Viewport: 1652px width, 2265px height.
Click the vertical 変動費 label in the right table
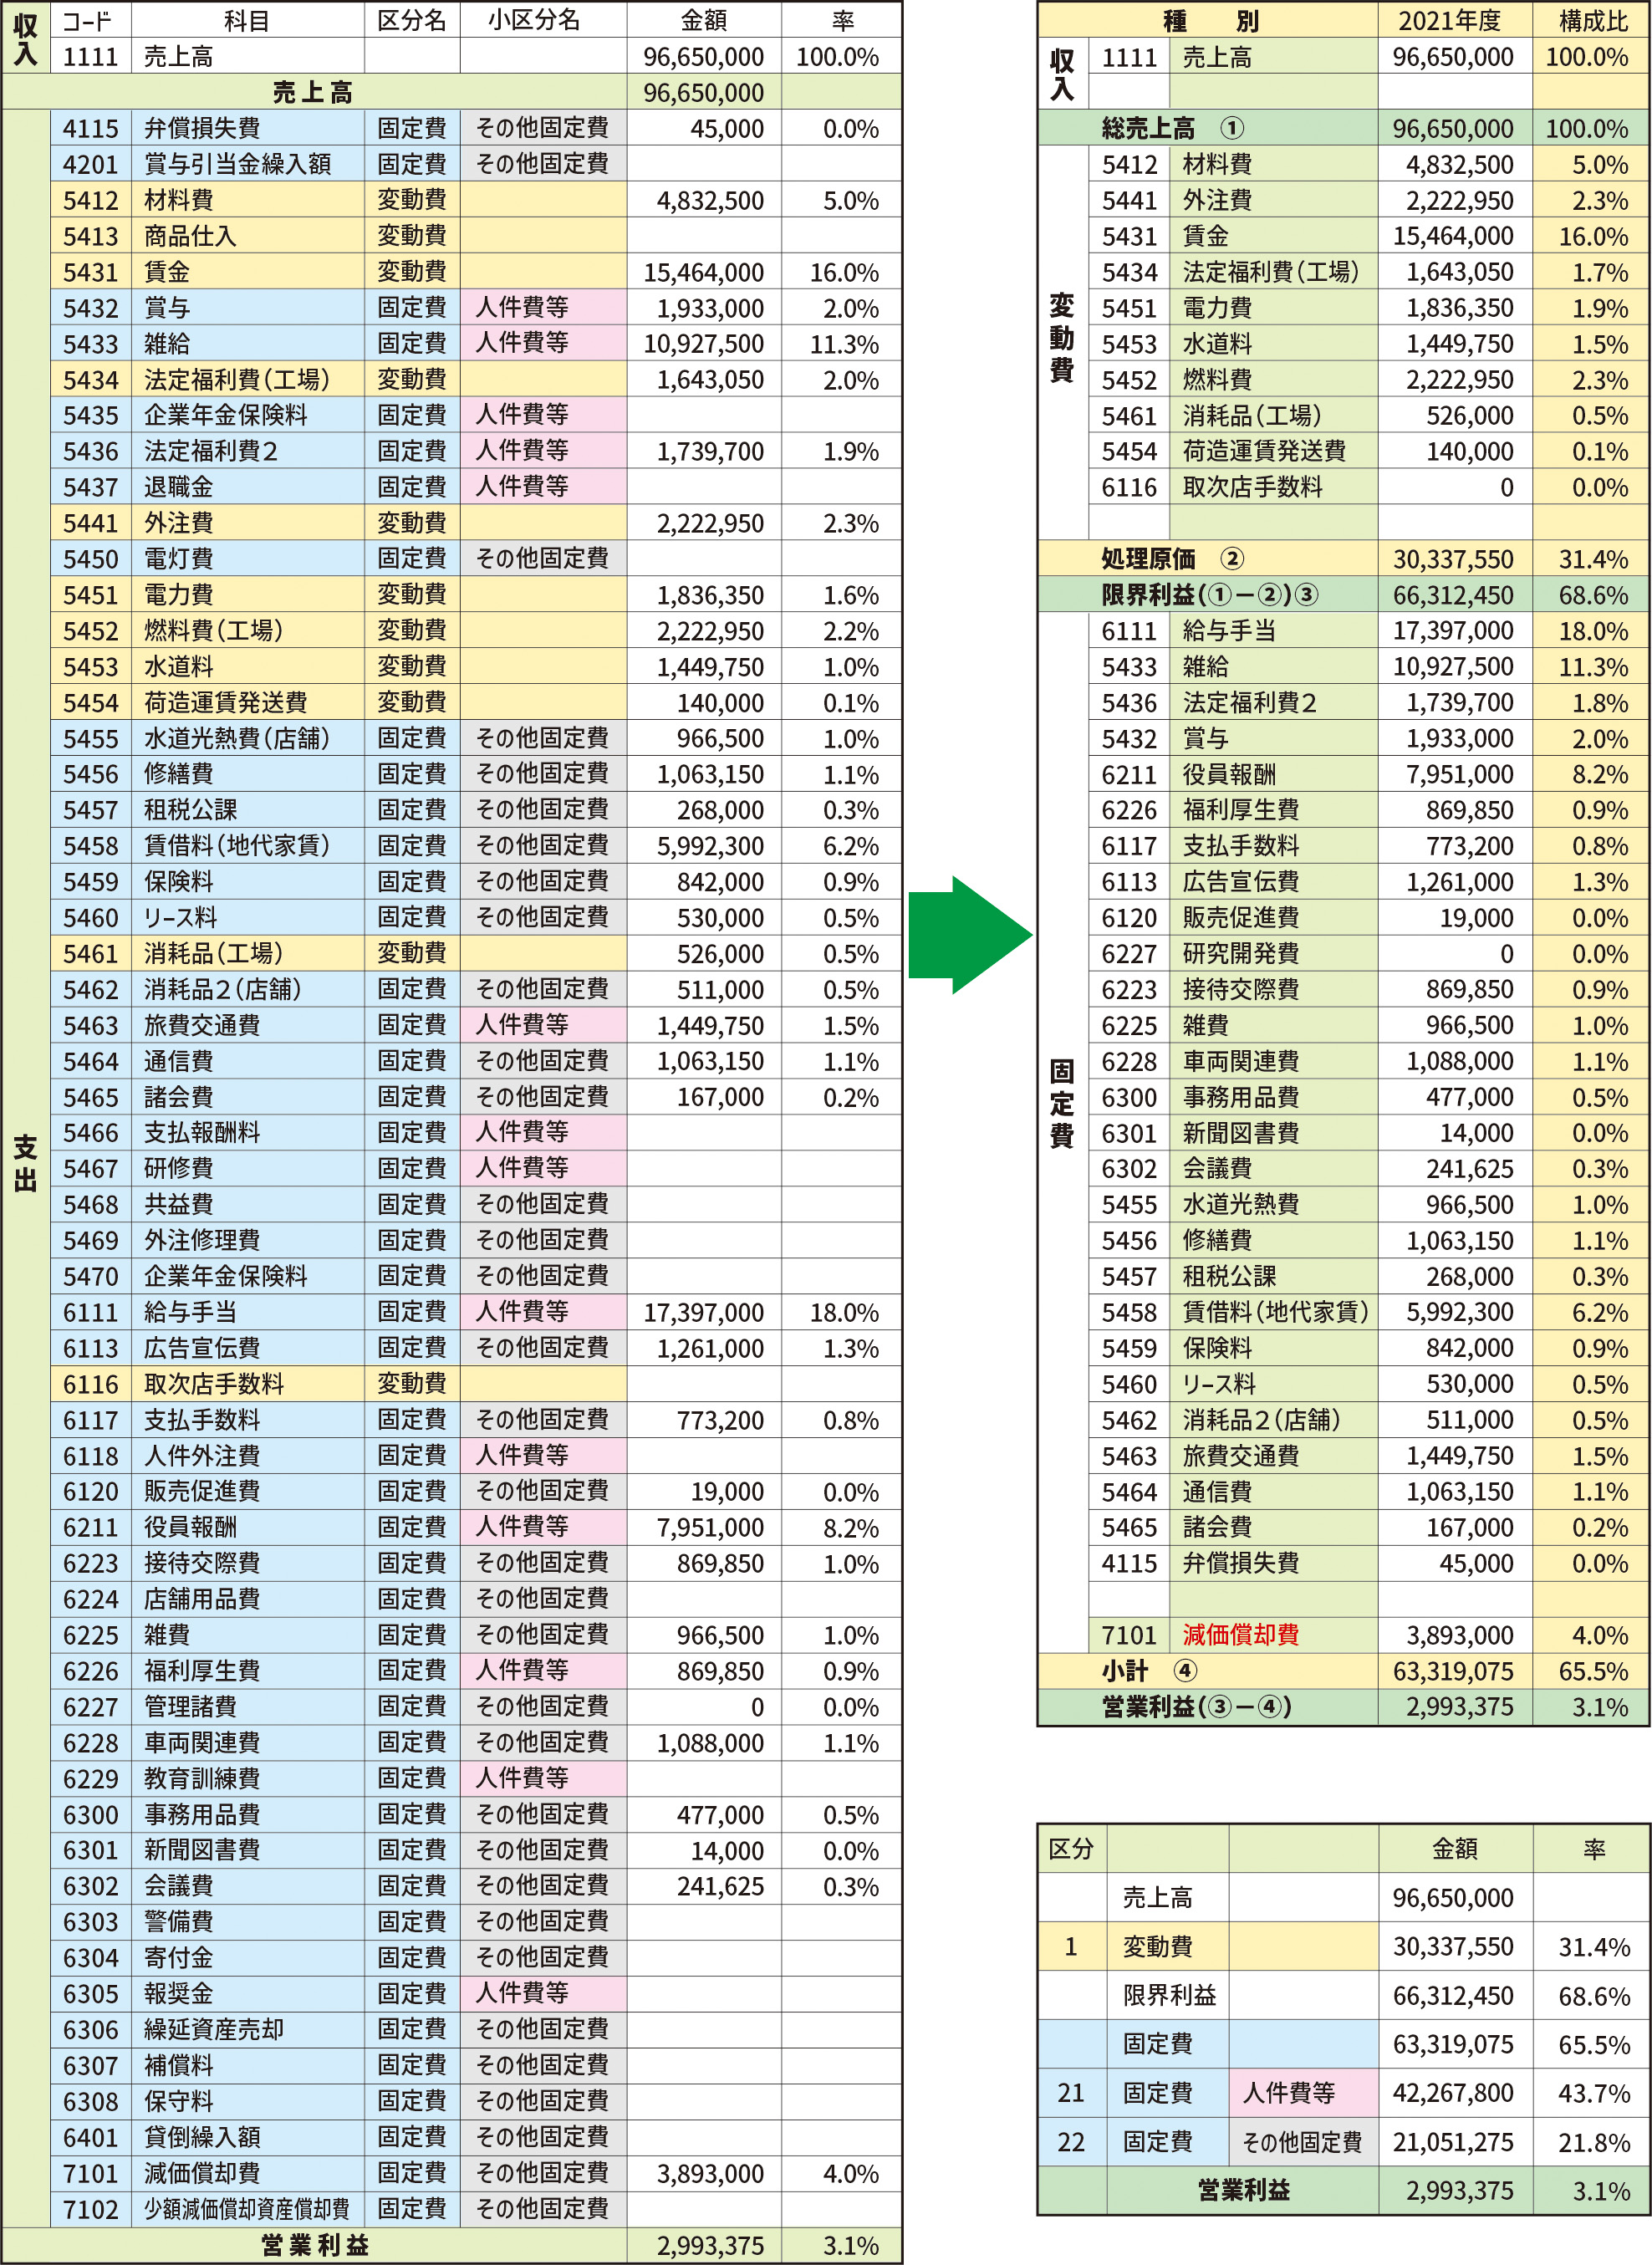coord(1062,337)
